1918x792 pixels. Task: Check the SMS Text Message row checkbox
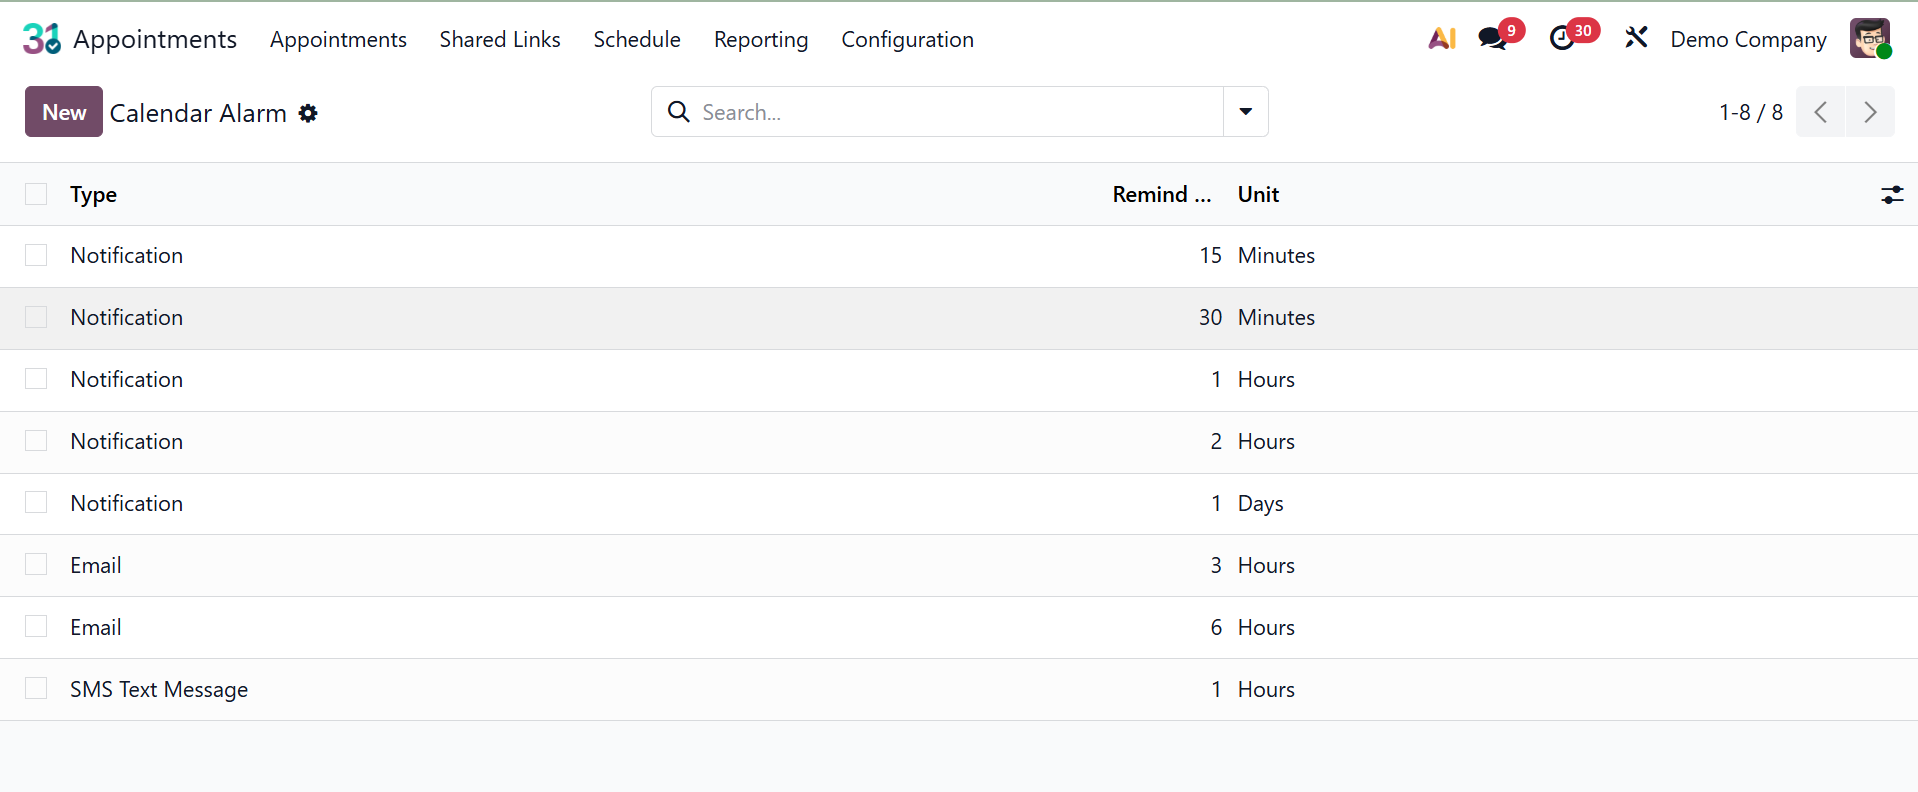click(x=36, y=688)
